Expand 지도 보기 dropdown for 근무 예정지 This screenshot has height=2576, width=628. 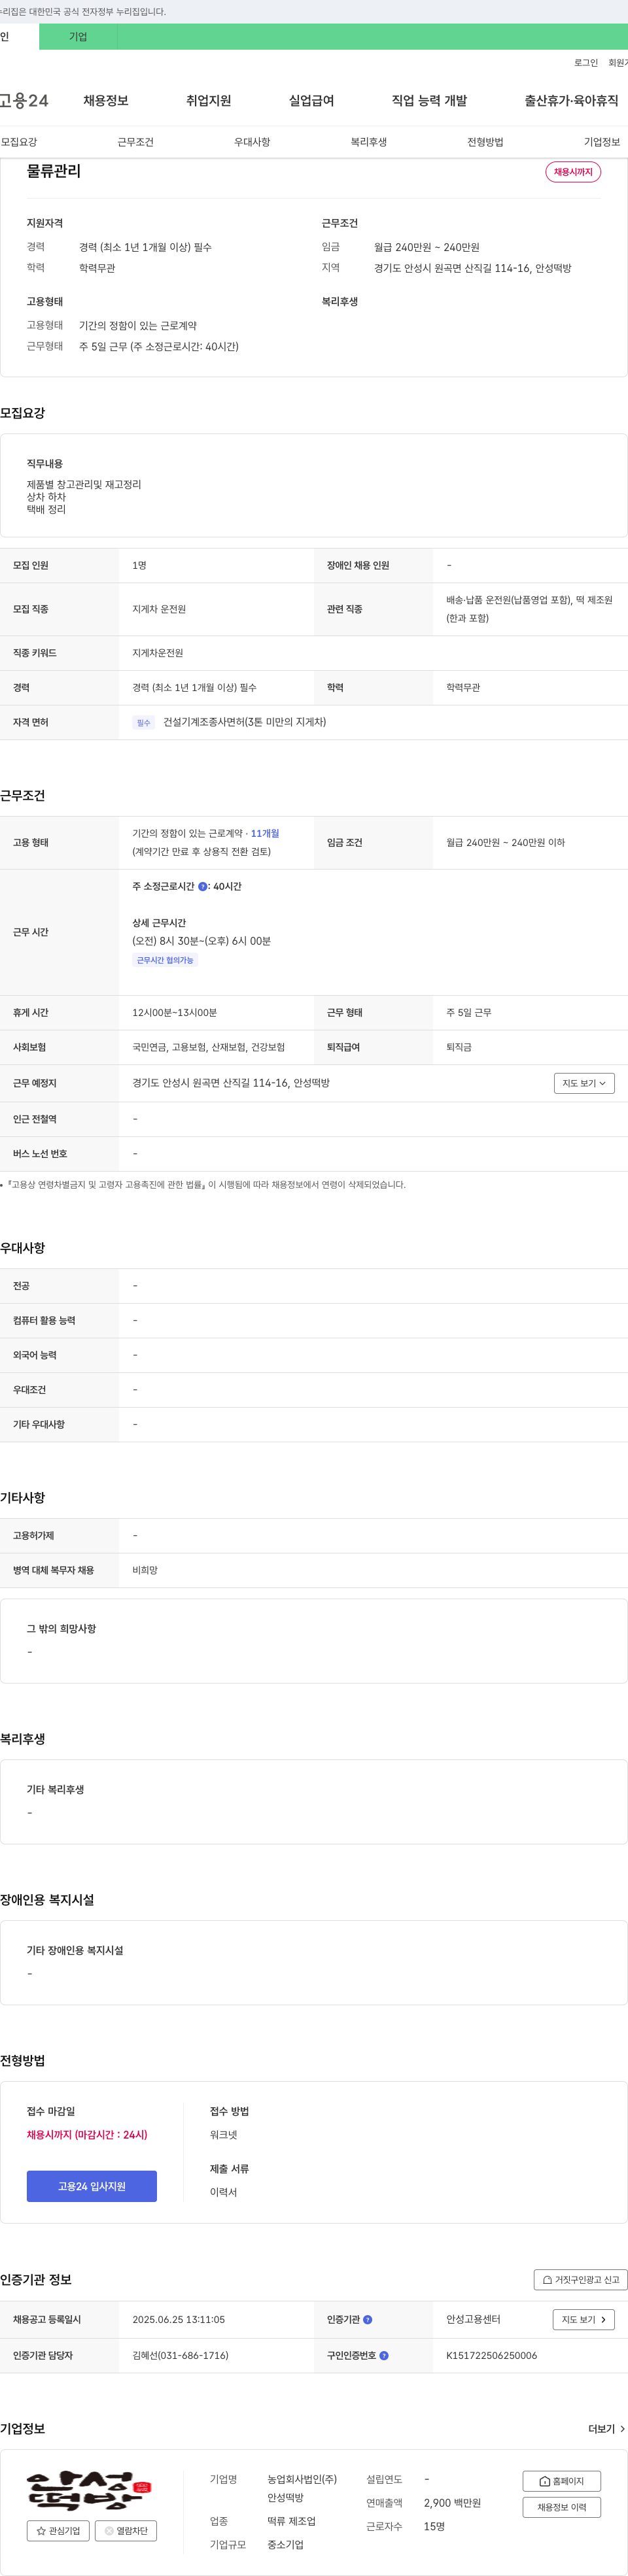[x=584, y=1083]
